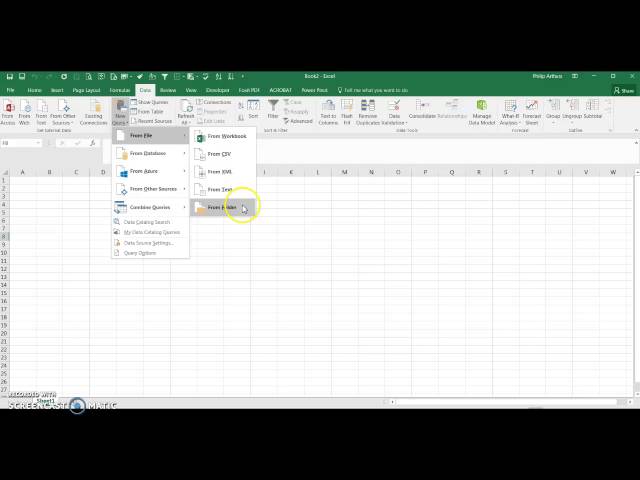Image resolution: width=640 pixels, height=480 pixels.
Task: Click the Subtotal icon
Action: pos(593,109)
